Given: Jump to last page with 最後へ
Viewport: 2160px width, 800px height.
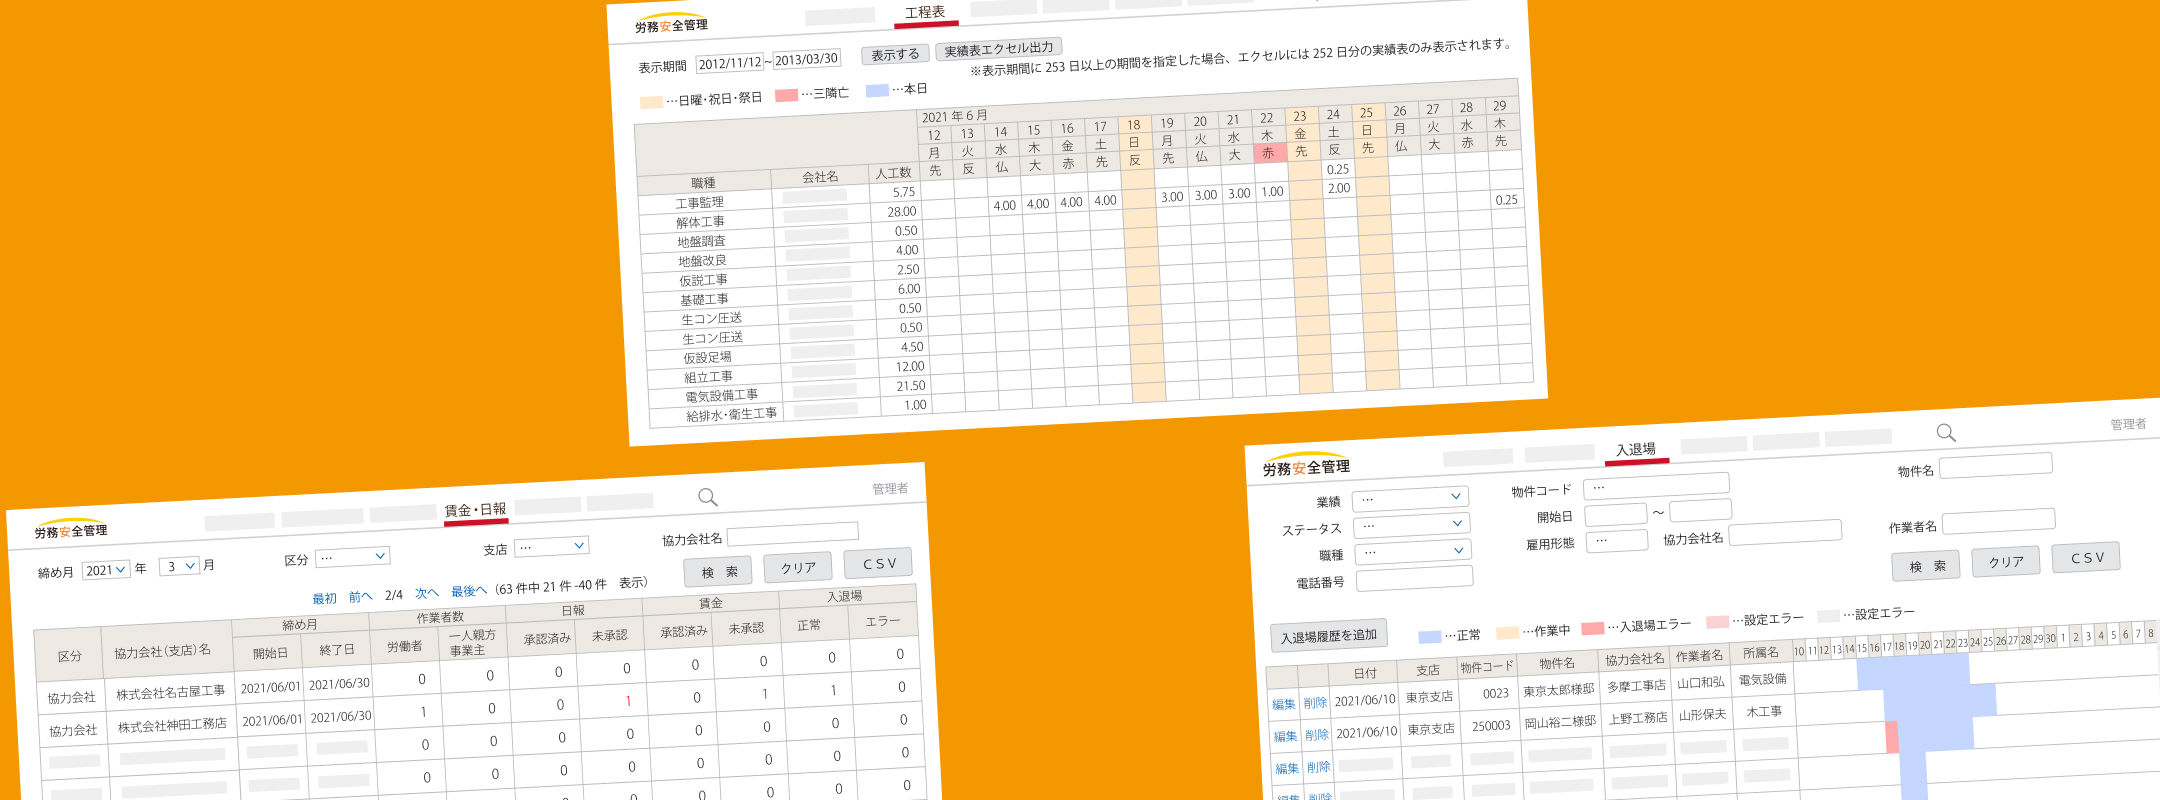Looking at the screenshot, I should click(x=468, y=591).
